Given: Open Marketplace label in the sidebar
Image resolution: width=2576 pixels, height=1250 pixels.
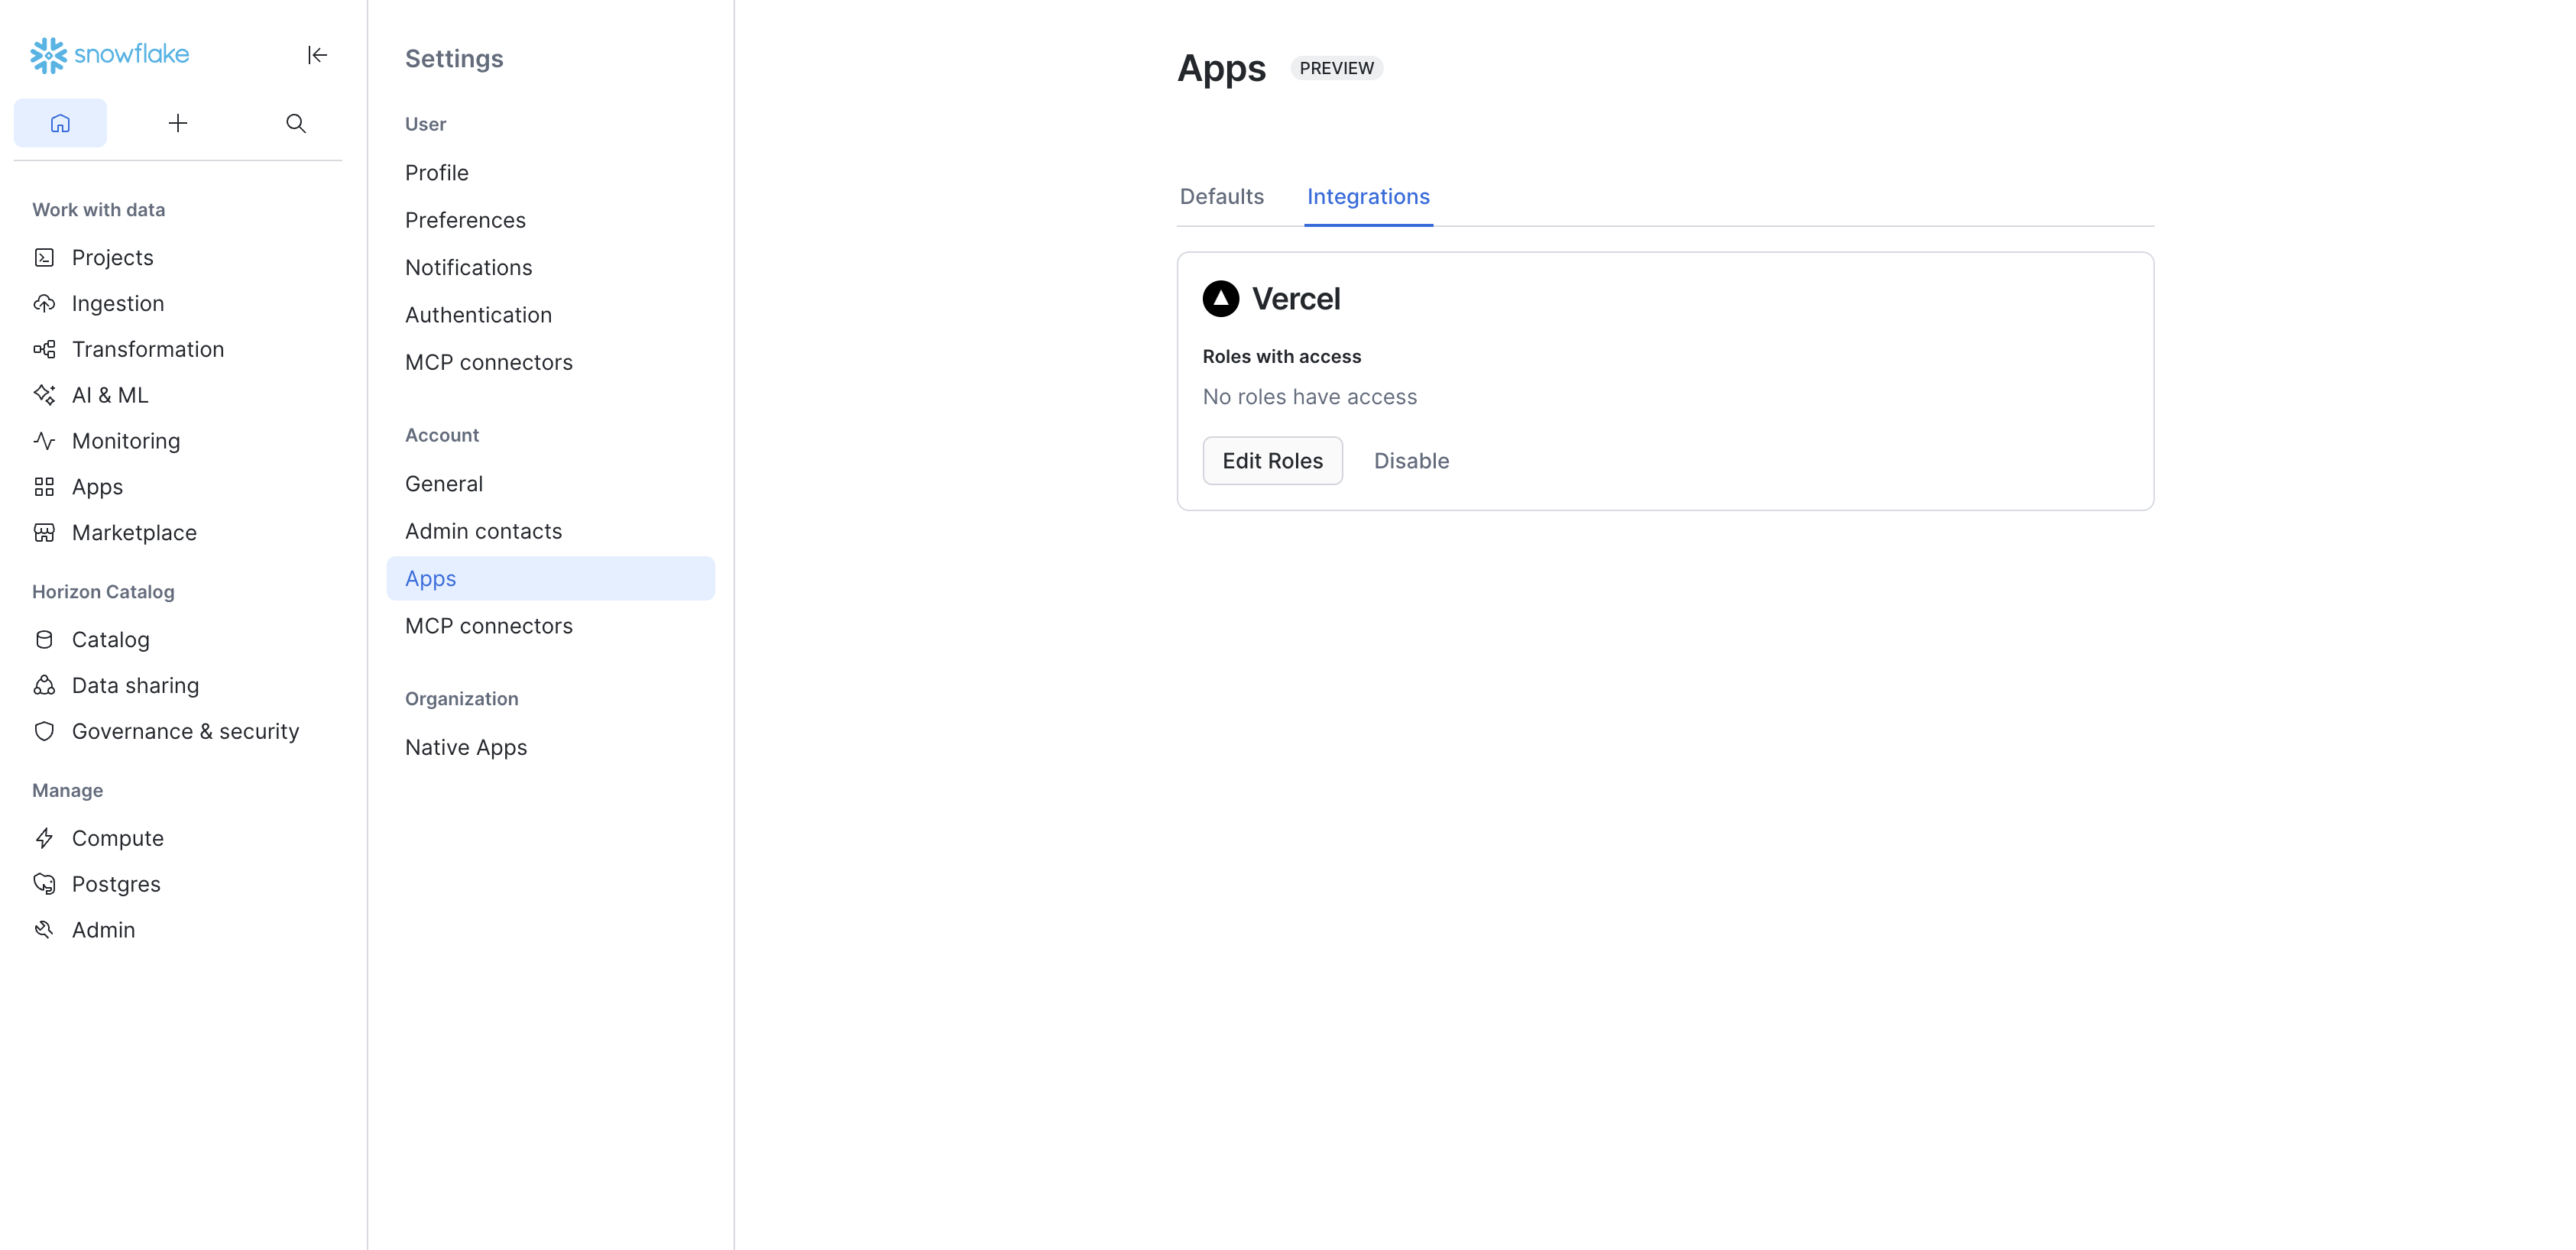Looking at the screenshot, I should (134, 533).
